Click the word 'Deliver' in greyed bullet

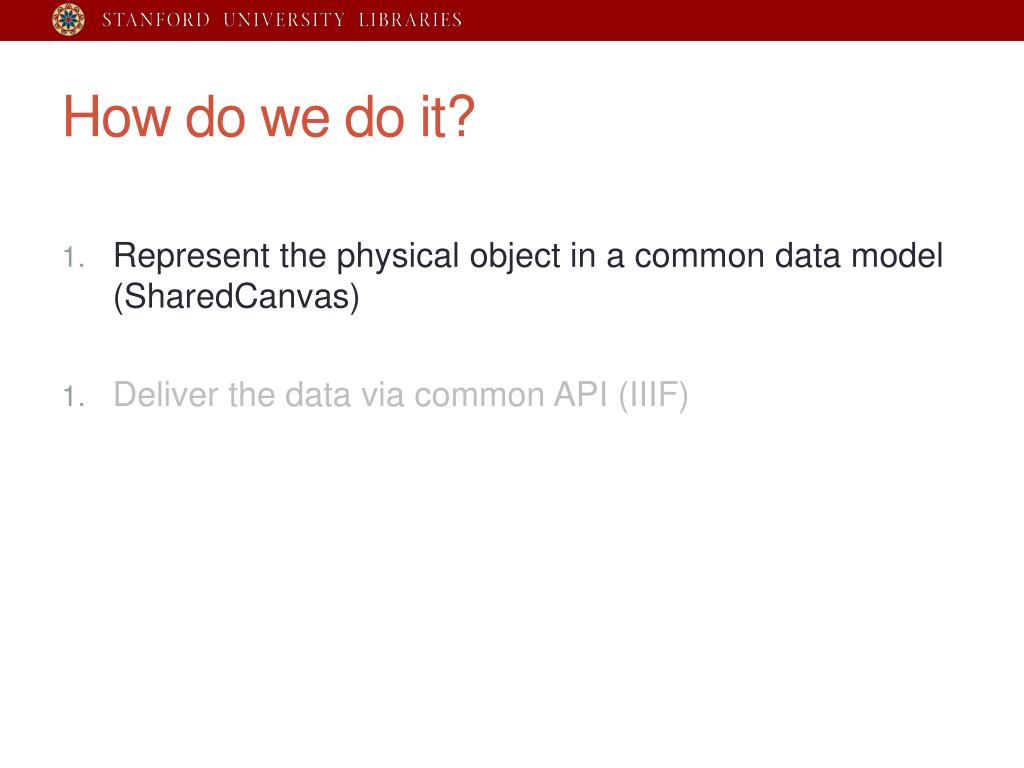click(166, 394)
